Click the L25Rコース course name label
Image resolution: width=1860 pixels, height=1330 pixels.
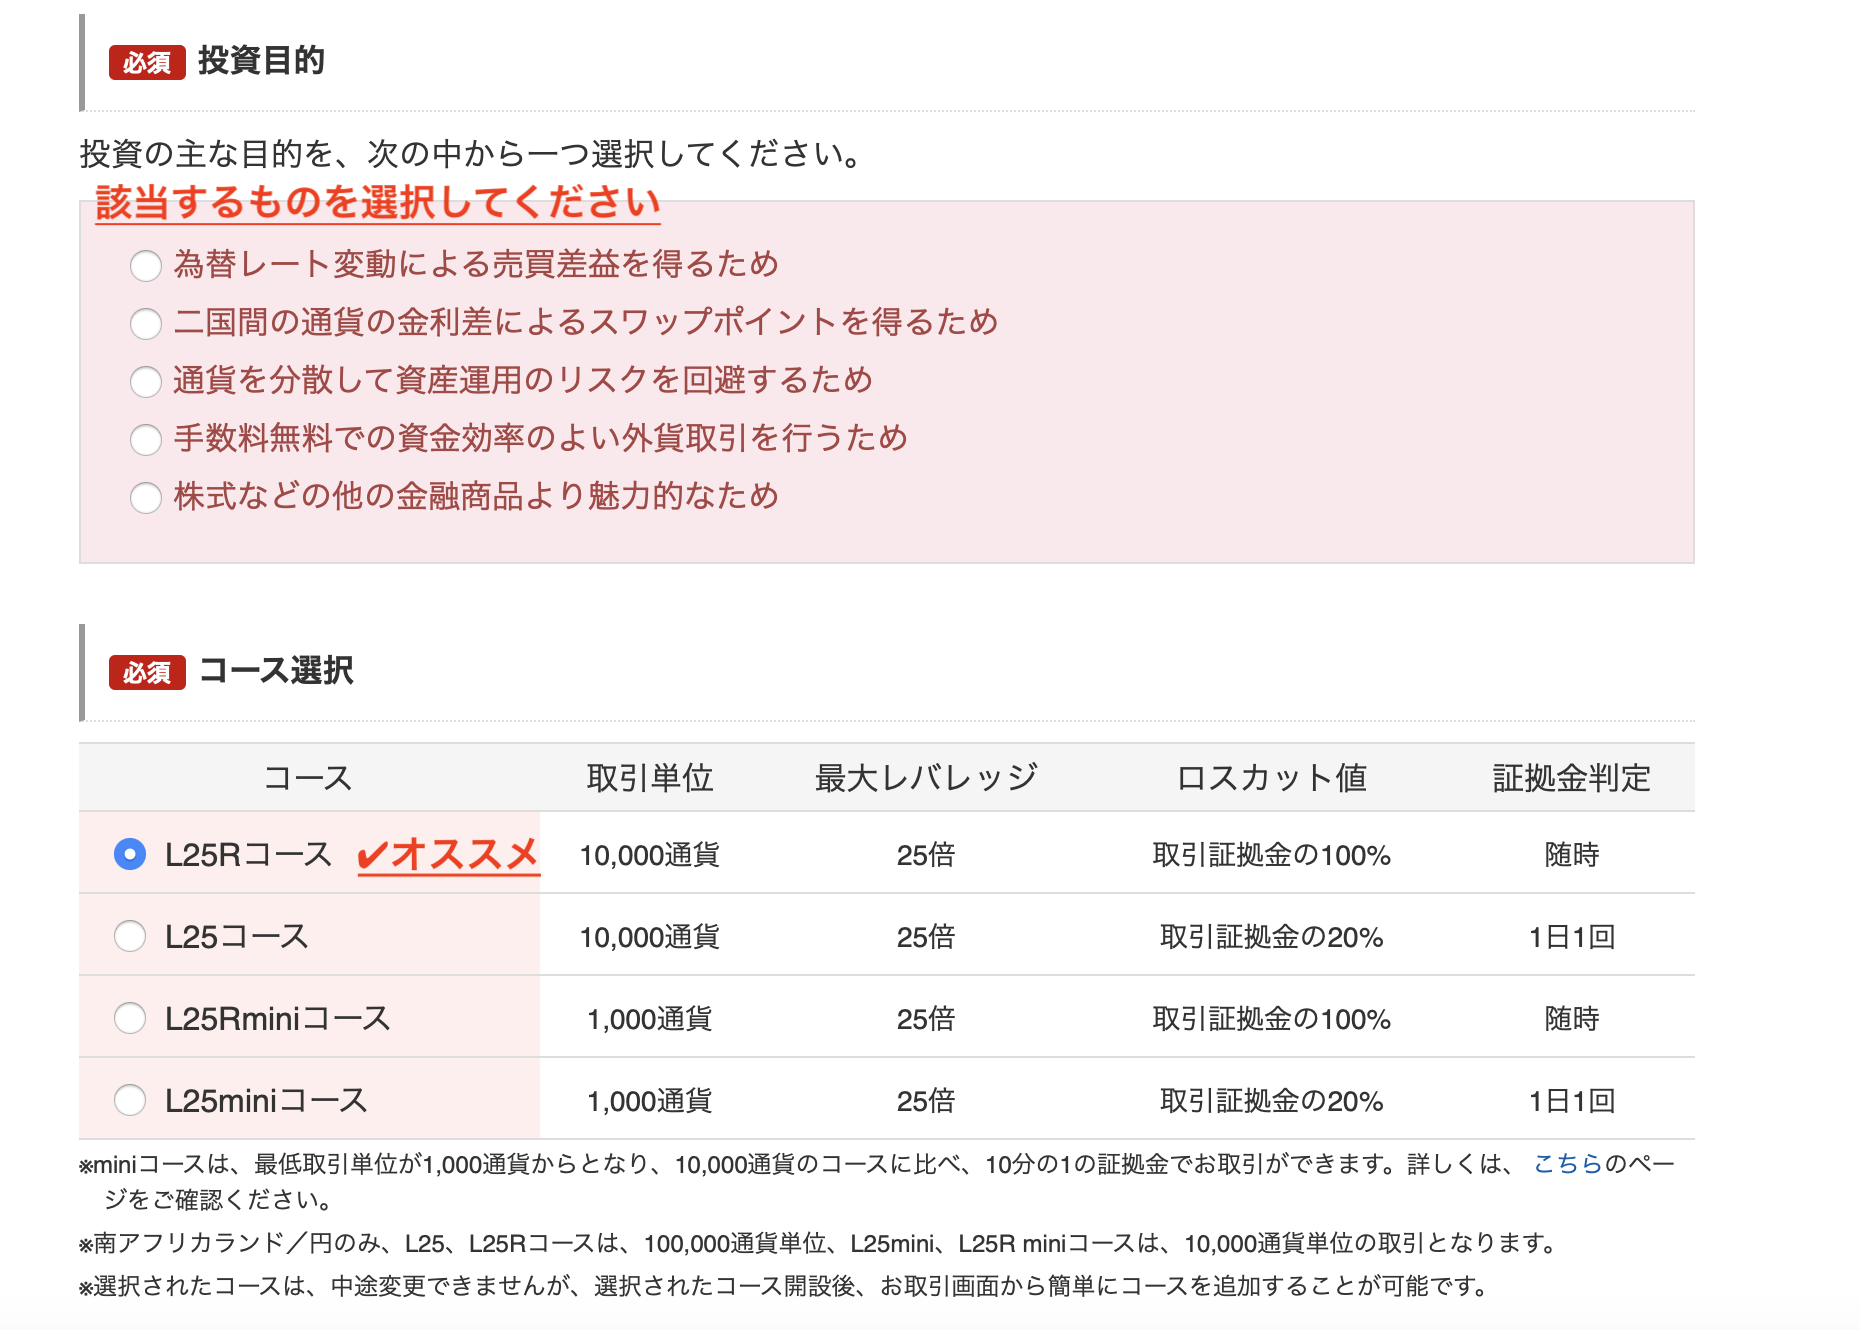[248, 855]
